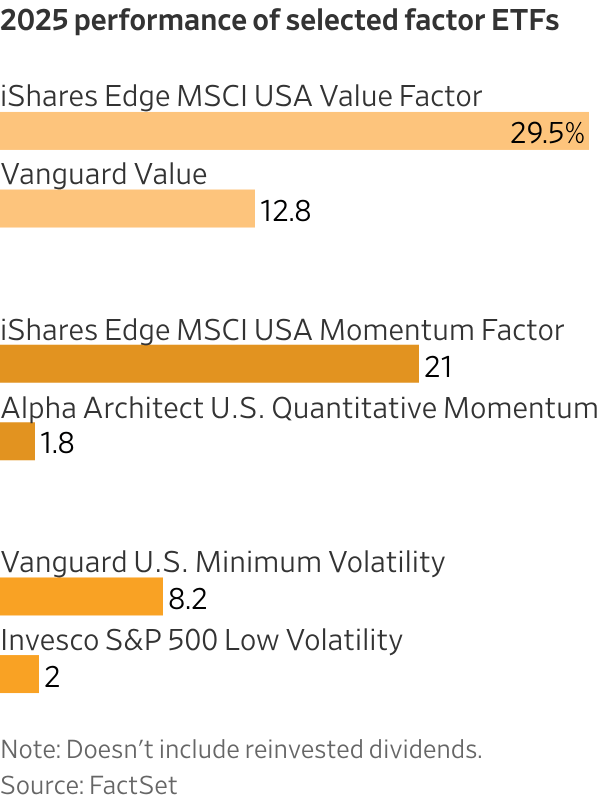Click the FactSet source line
Screen dimensions: 600x800
pos(89,784)
